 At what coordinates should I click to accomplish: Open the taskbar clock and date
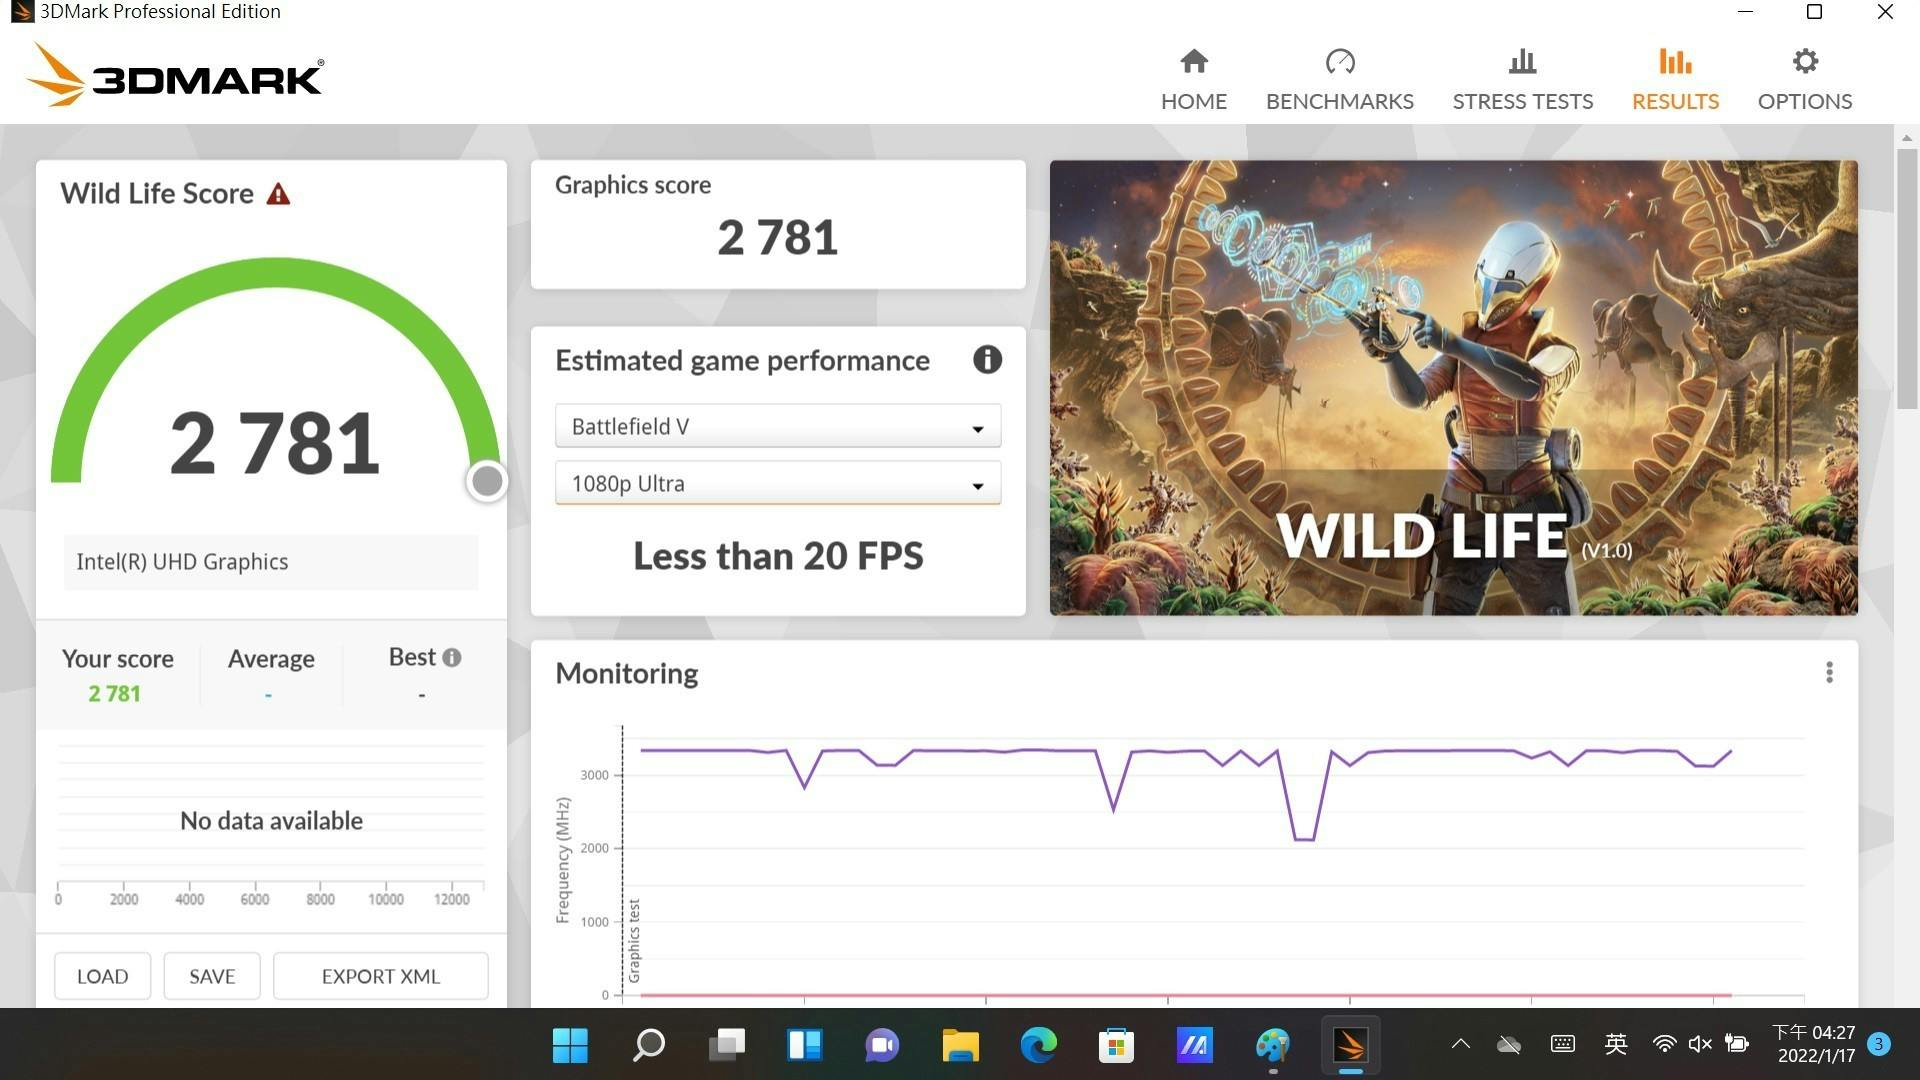tap(1815, 1044)
